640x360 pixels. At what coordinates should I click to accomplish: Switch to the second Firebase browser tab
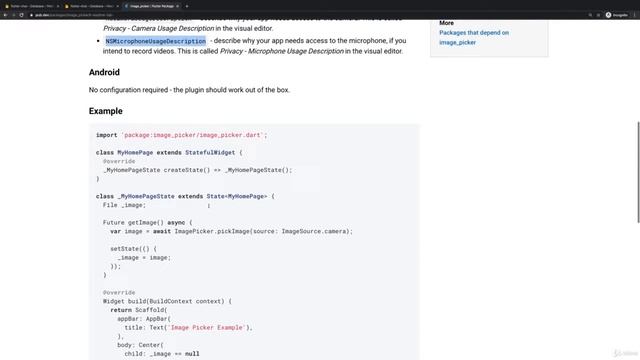(x=91, y=6)
